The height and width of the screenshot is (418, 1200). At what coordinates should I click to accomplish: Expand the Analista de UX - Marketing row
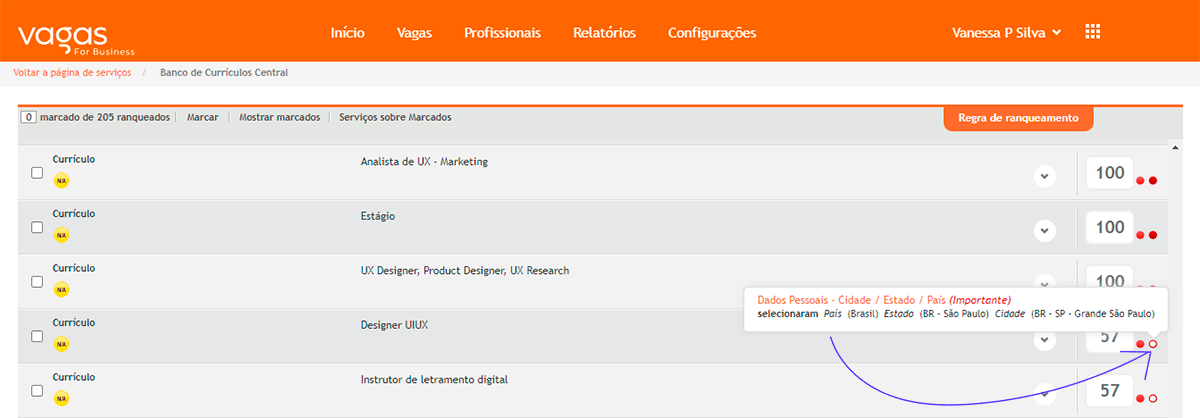[1044, 176]
